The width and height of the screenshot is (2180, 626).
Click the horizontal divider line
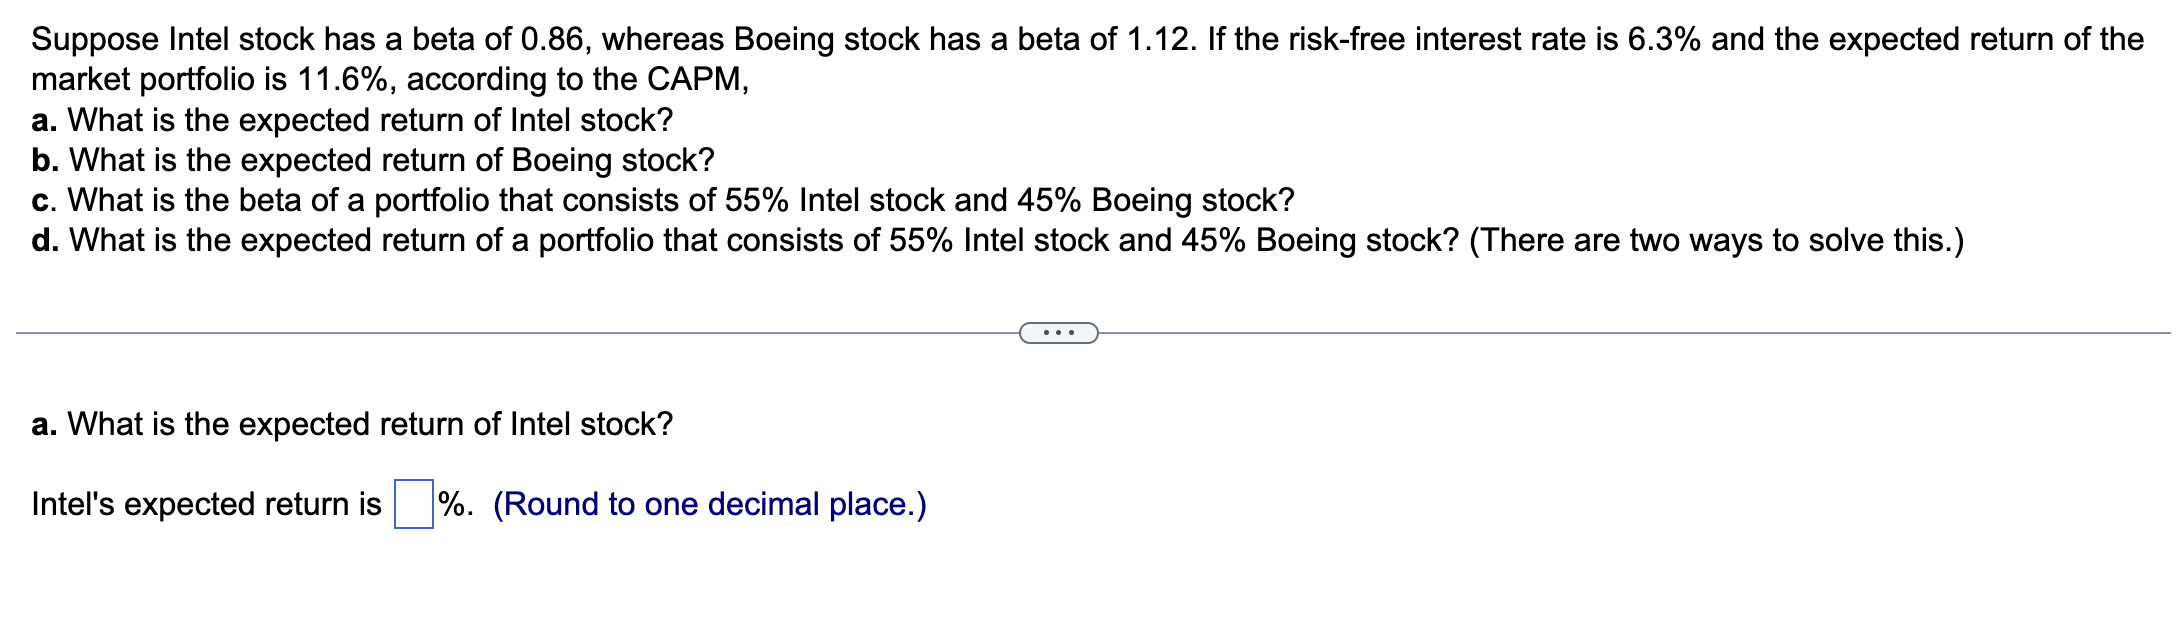point(500,330)
